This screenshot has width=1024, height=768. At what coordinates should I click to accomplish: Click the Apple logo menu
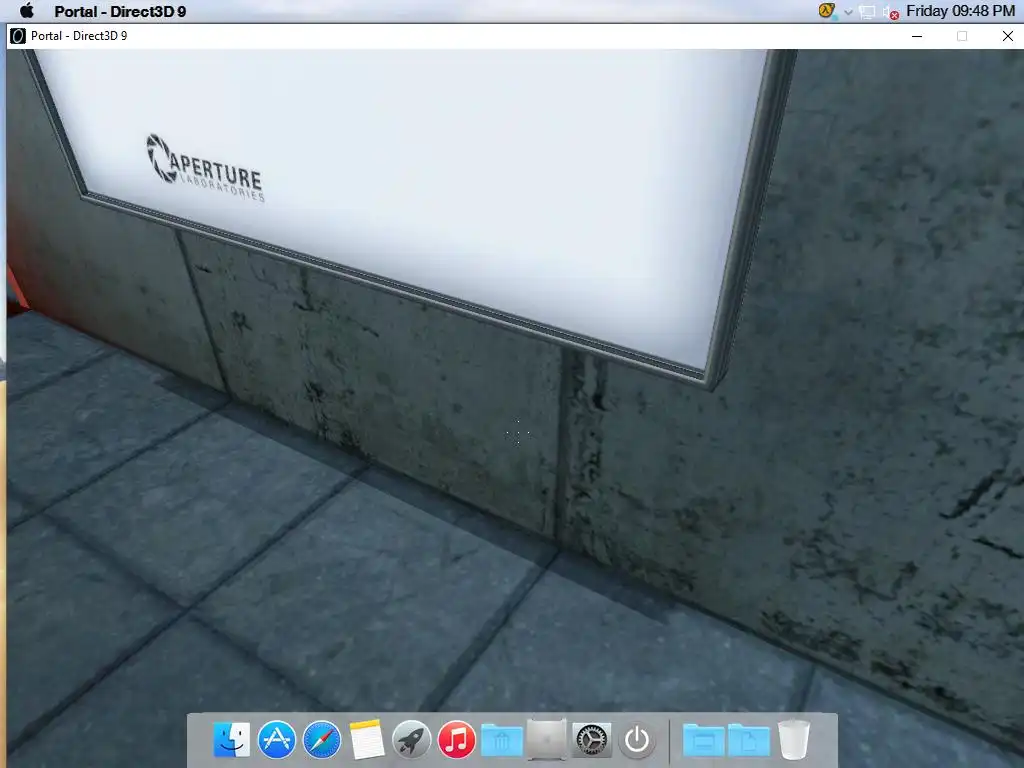click(x=27, y=11)
